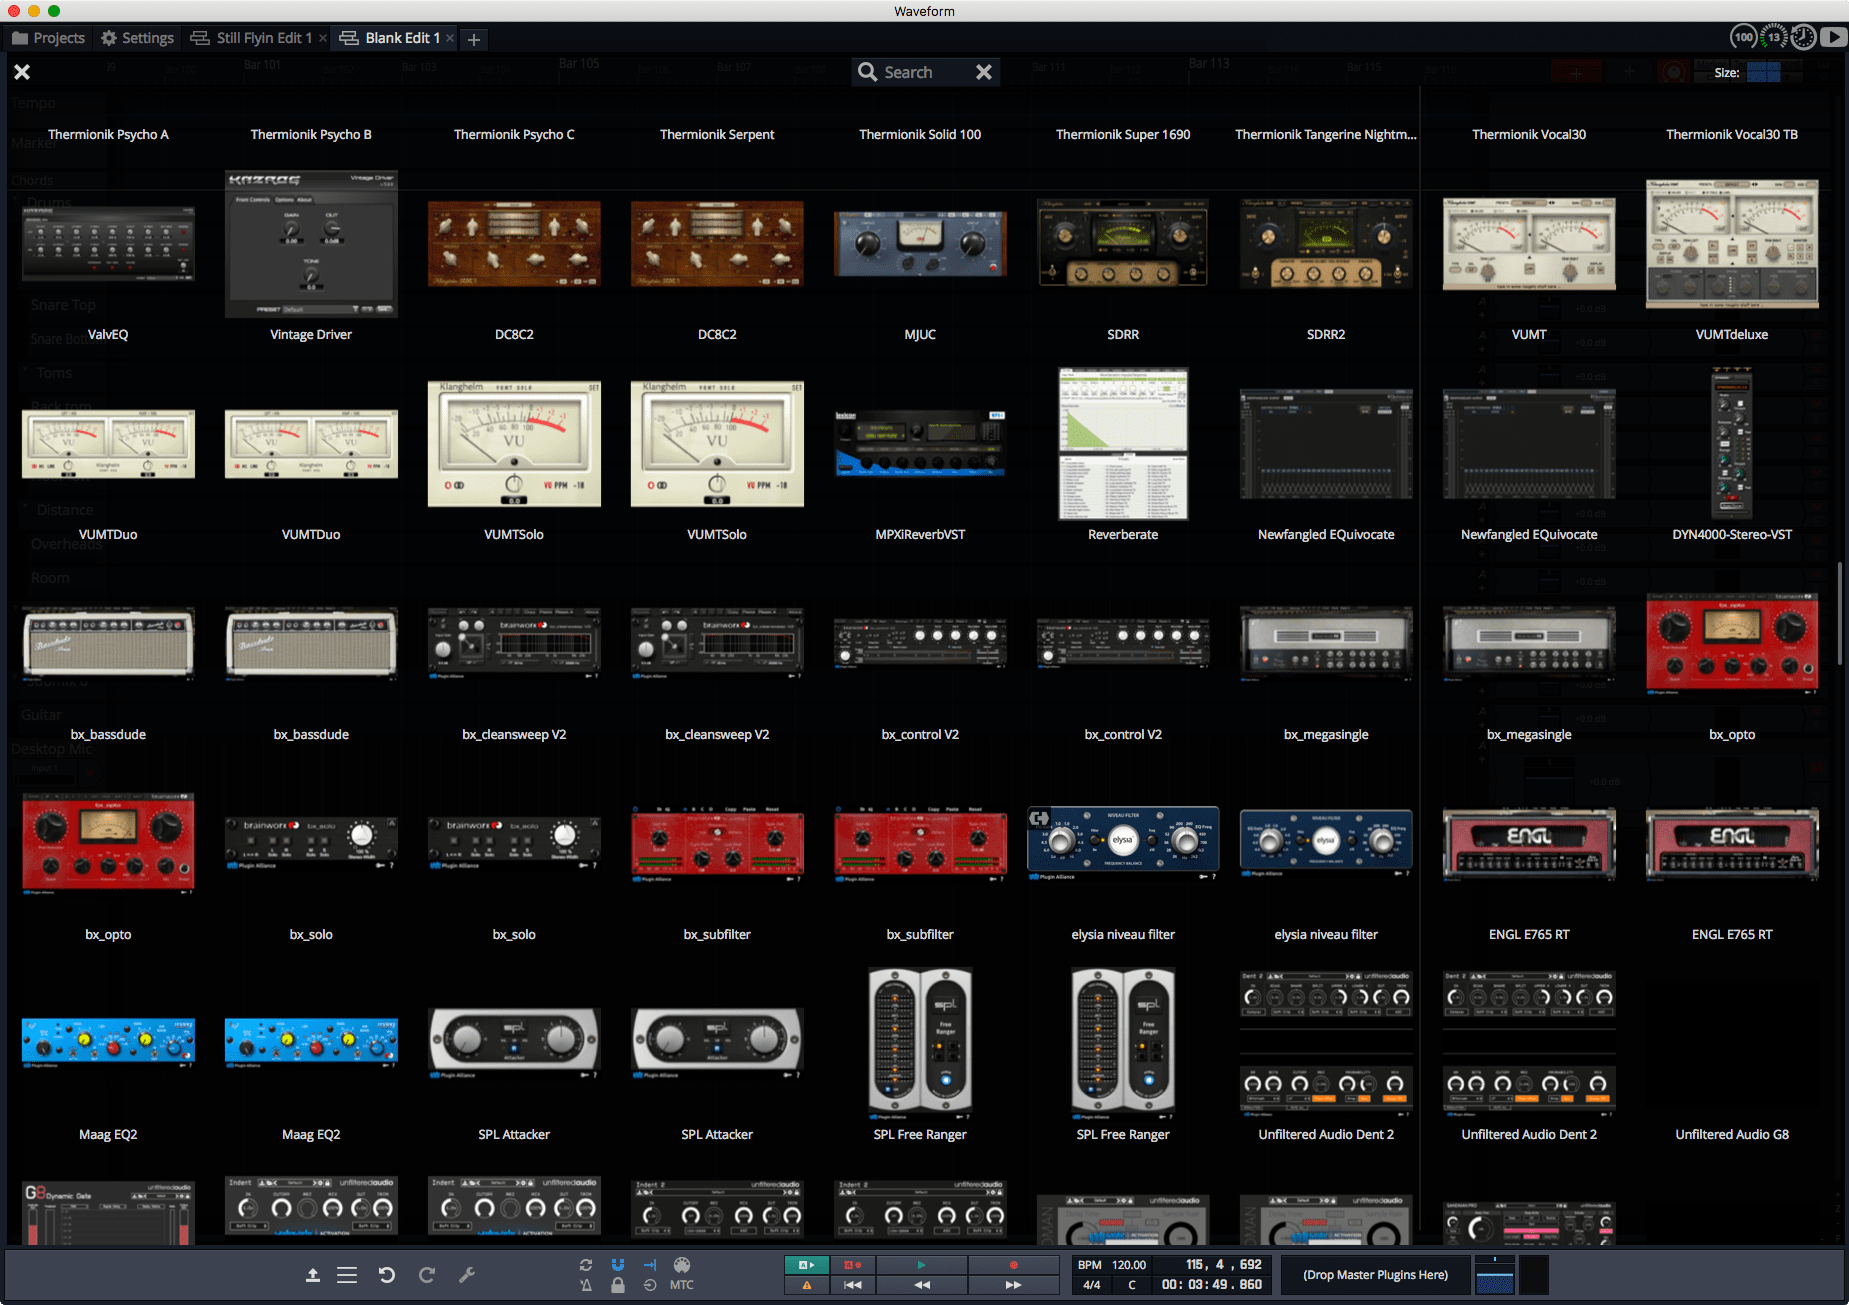
Task: Open the Settings tab
Action: (137, 38)
